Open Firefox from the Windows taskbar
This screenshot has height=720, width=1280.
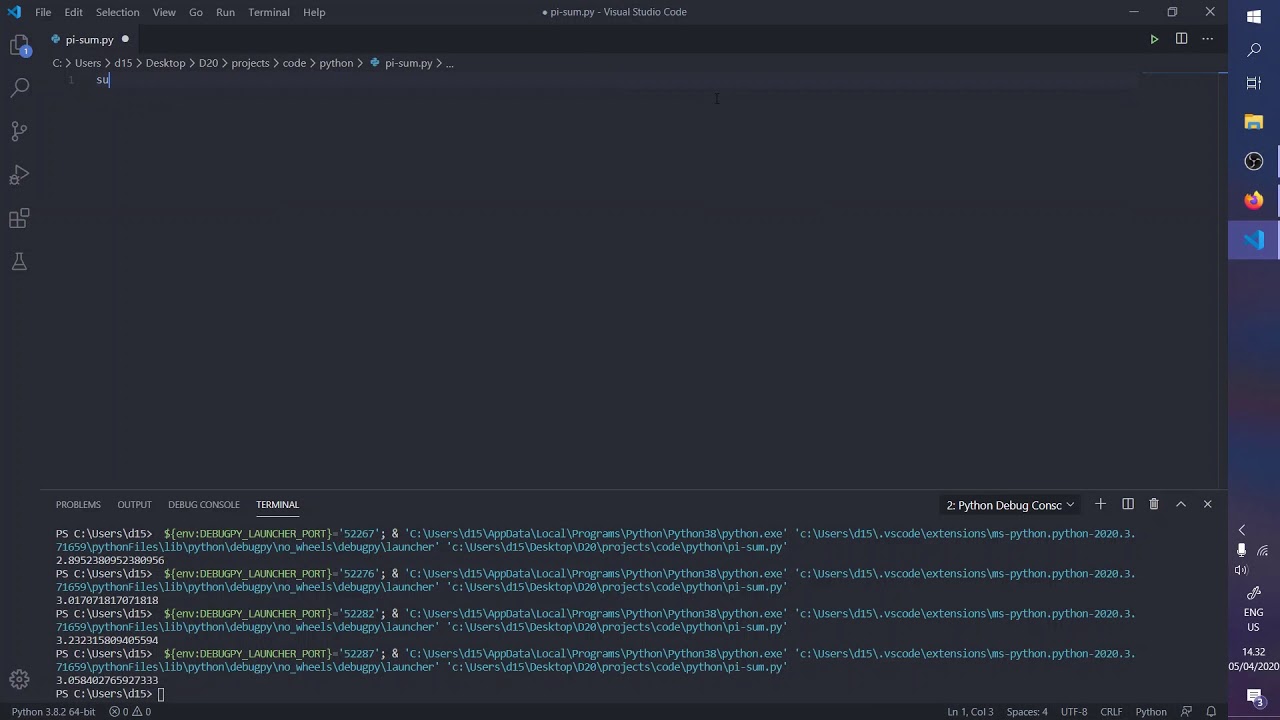[1254, 200]
